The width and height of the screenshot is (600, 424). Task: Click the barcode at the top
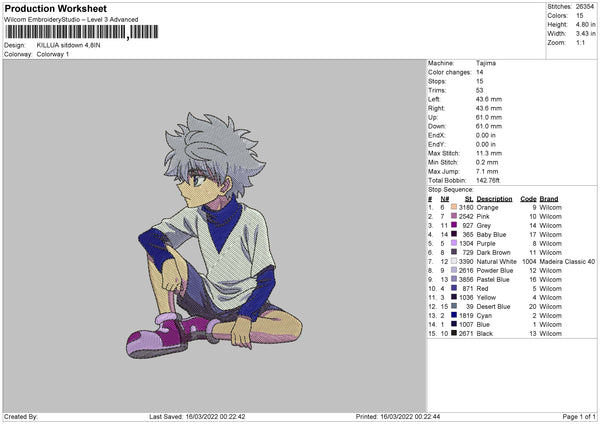pyautogui.click(x=82, y=32)
